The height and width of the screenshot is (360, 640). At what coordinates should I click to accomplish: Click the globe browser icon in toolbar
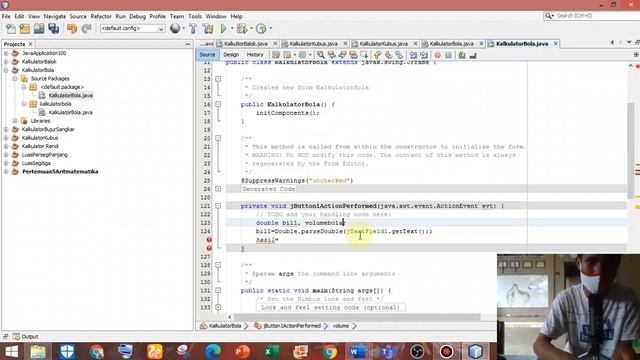tap(175, 29)
